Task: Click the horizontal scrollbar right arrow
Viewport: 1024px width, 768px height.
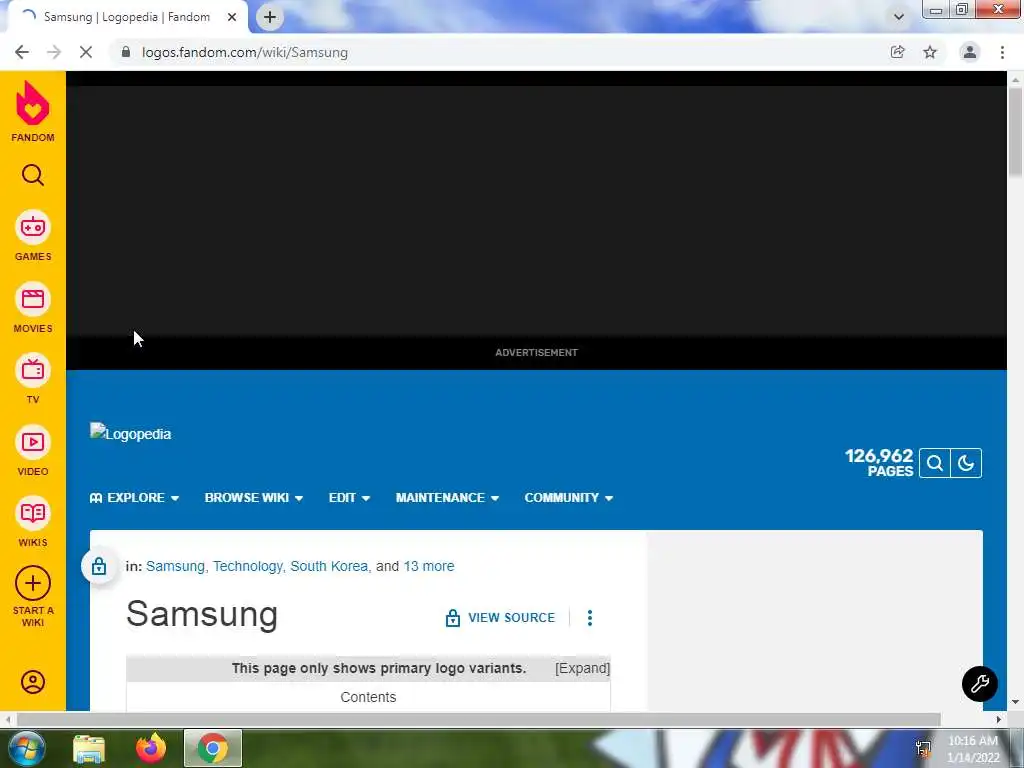Action: 999,719
